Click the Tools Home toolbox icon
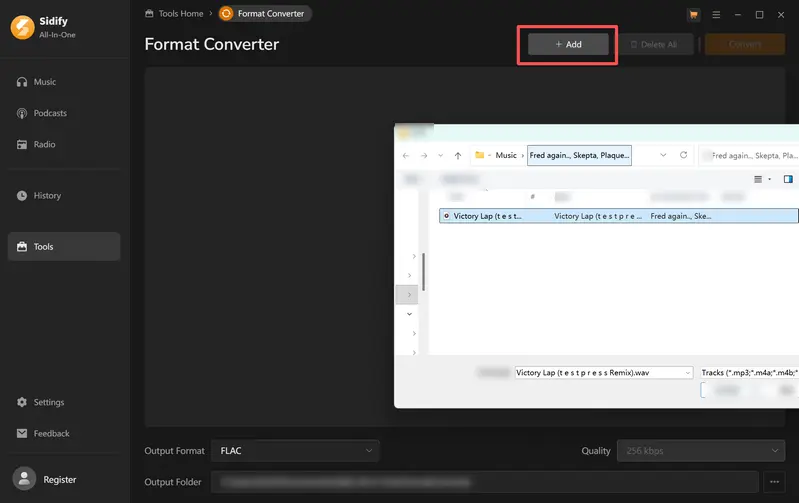Viewport: 799px width, 503px height. (x=149, y=13)
